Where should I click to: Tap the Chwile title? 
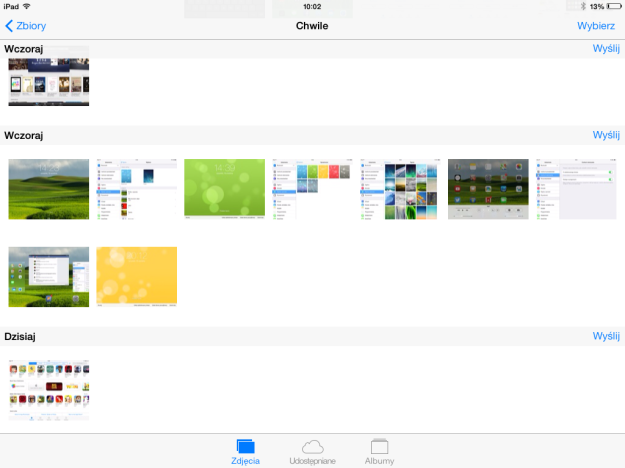click(312, 26)
